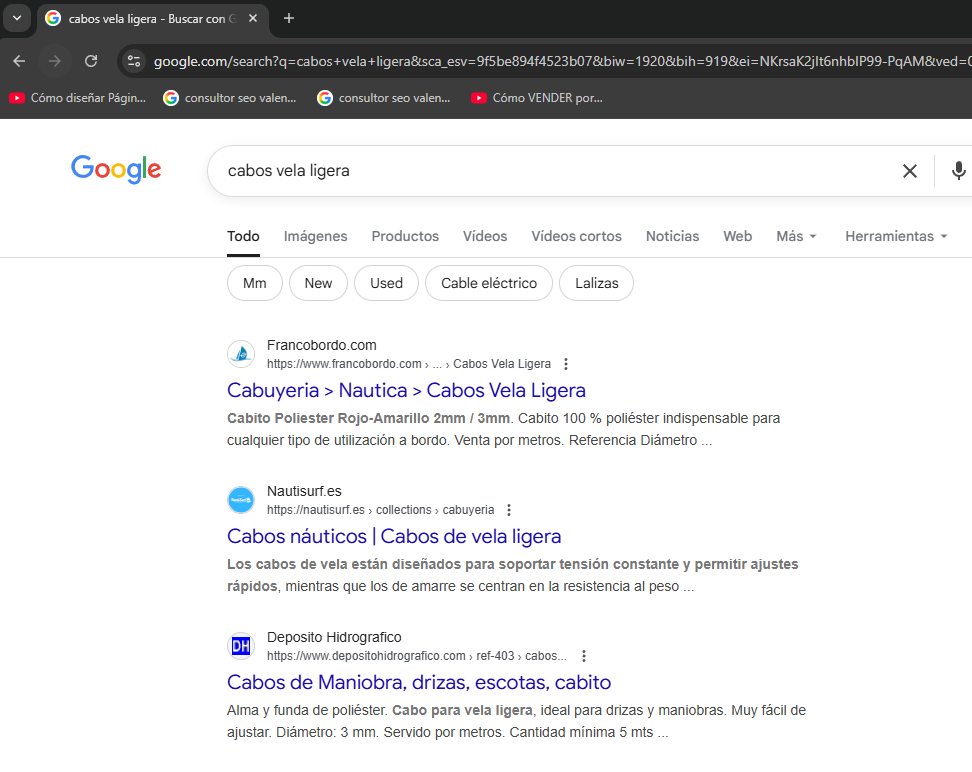
Task: Reload the current Google search page
Action: (x=91, y=61)
